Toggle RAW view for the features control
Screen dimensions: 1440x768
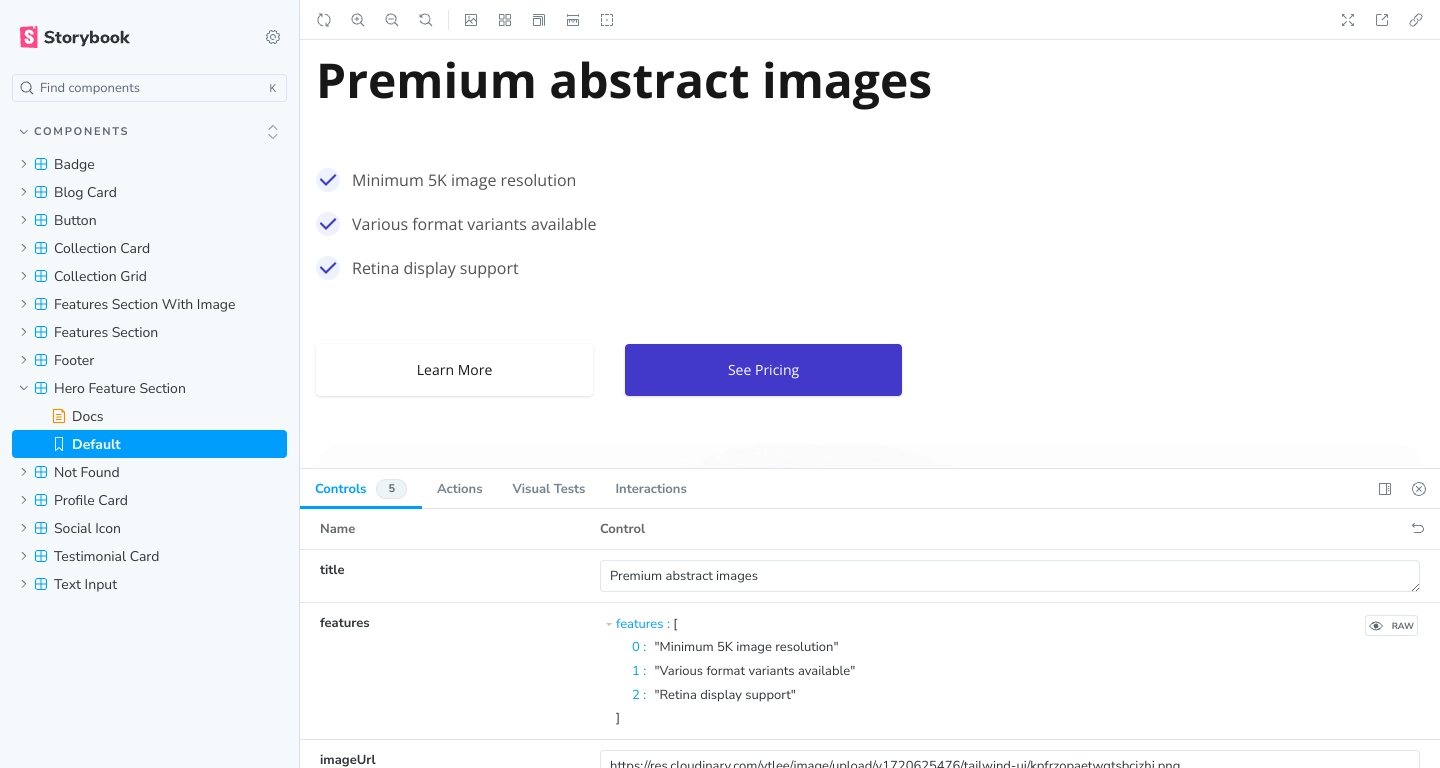(x=1391, y=626)
